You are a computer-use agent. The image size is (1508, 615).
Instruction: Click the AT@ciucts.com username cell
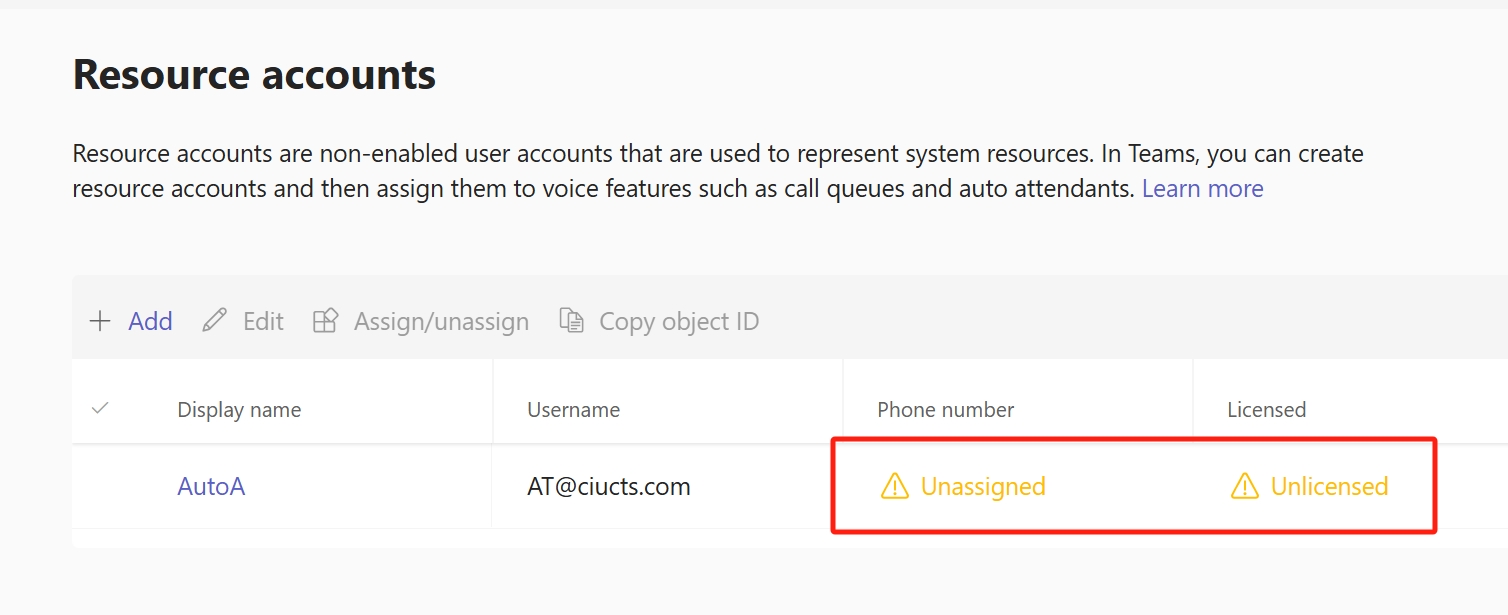609,487
